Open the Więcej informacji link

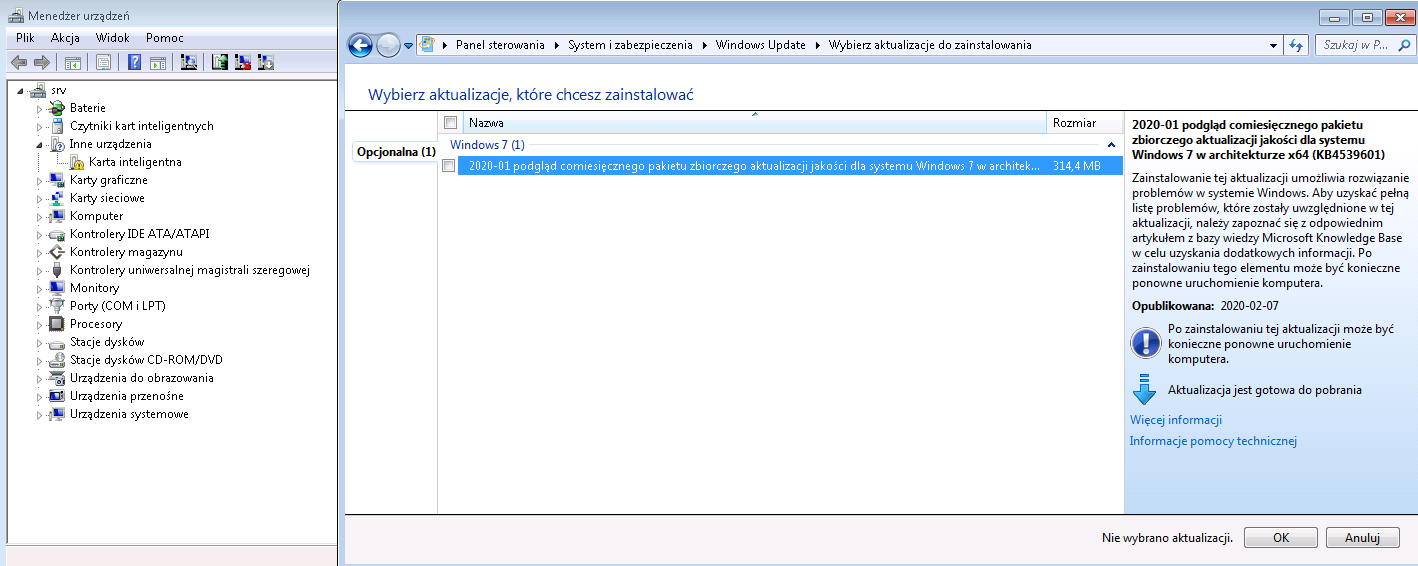tap(1176, 420)
